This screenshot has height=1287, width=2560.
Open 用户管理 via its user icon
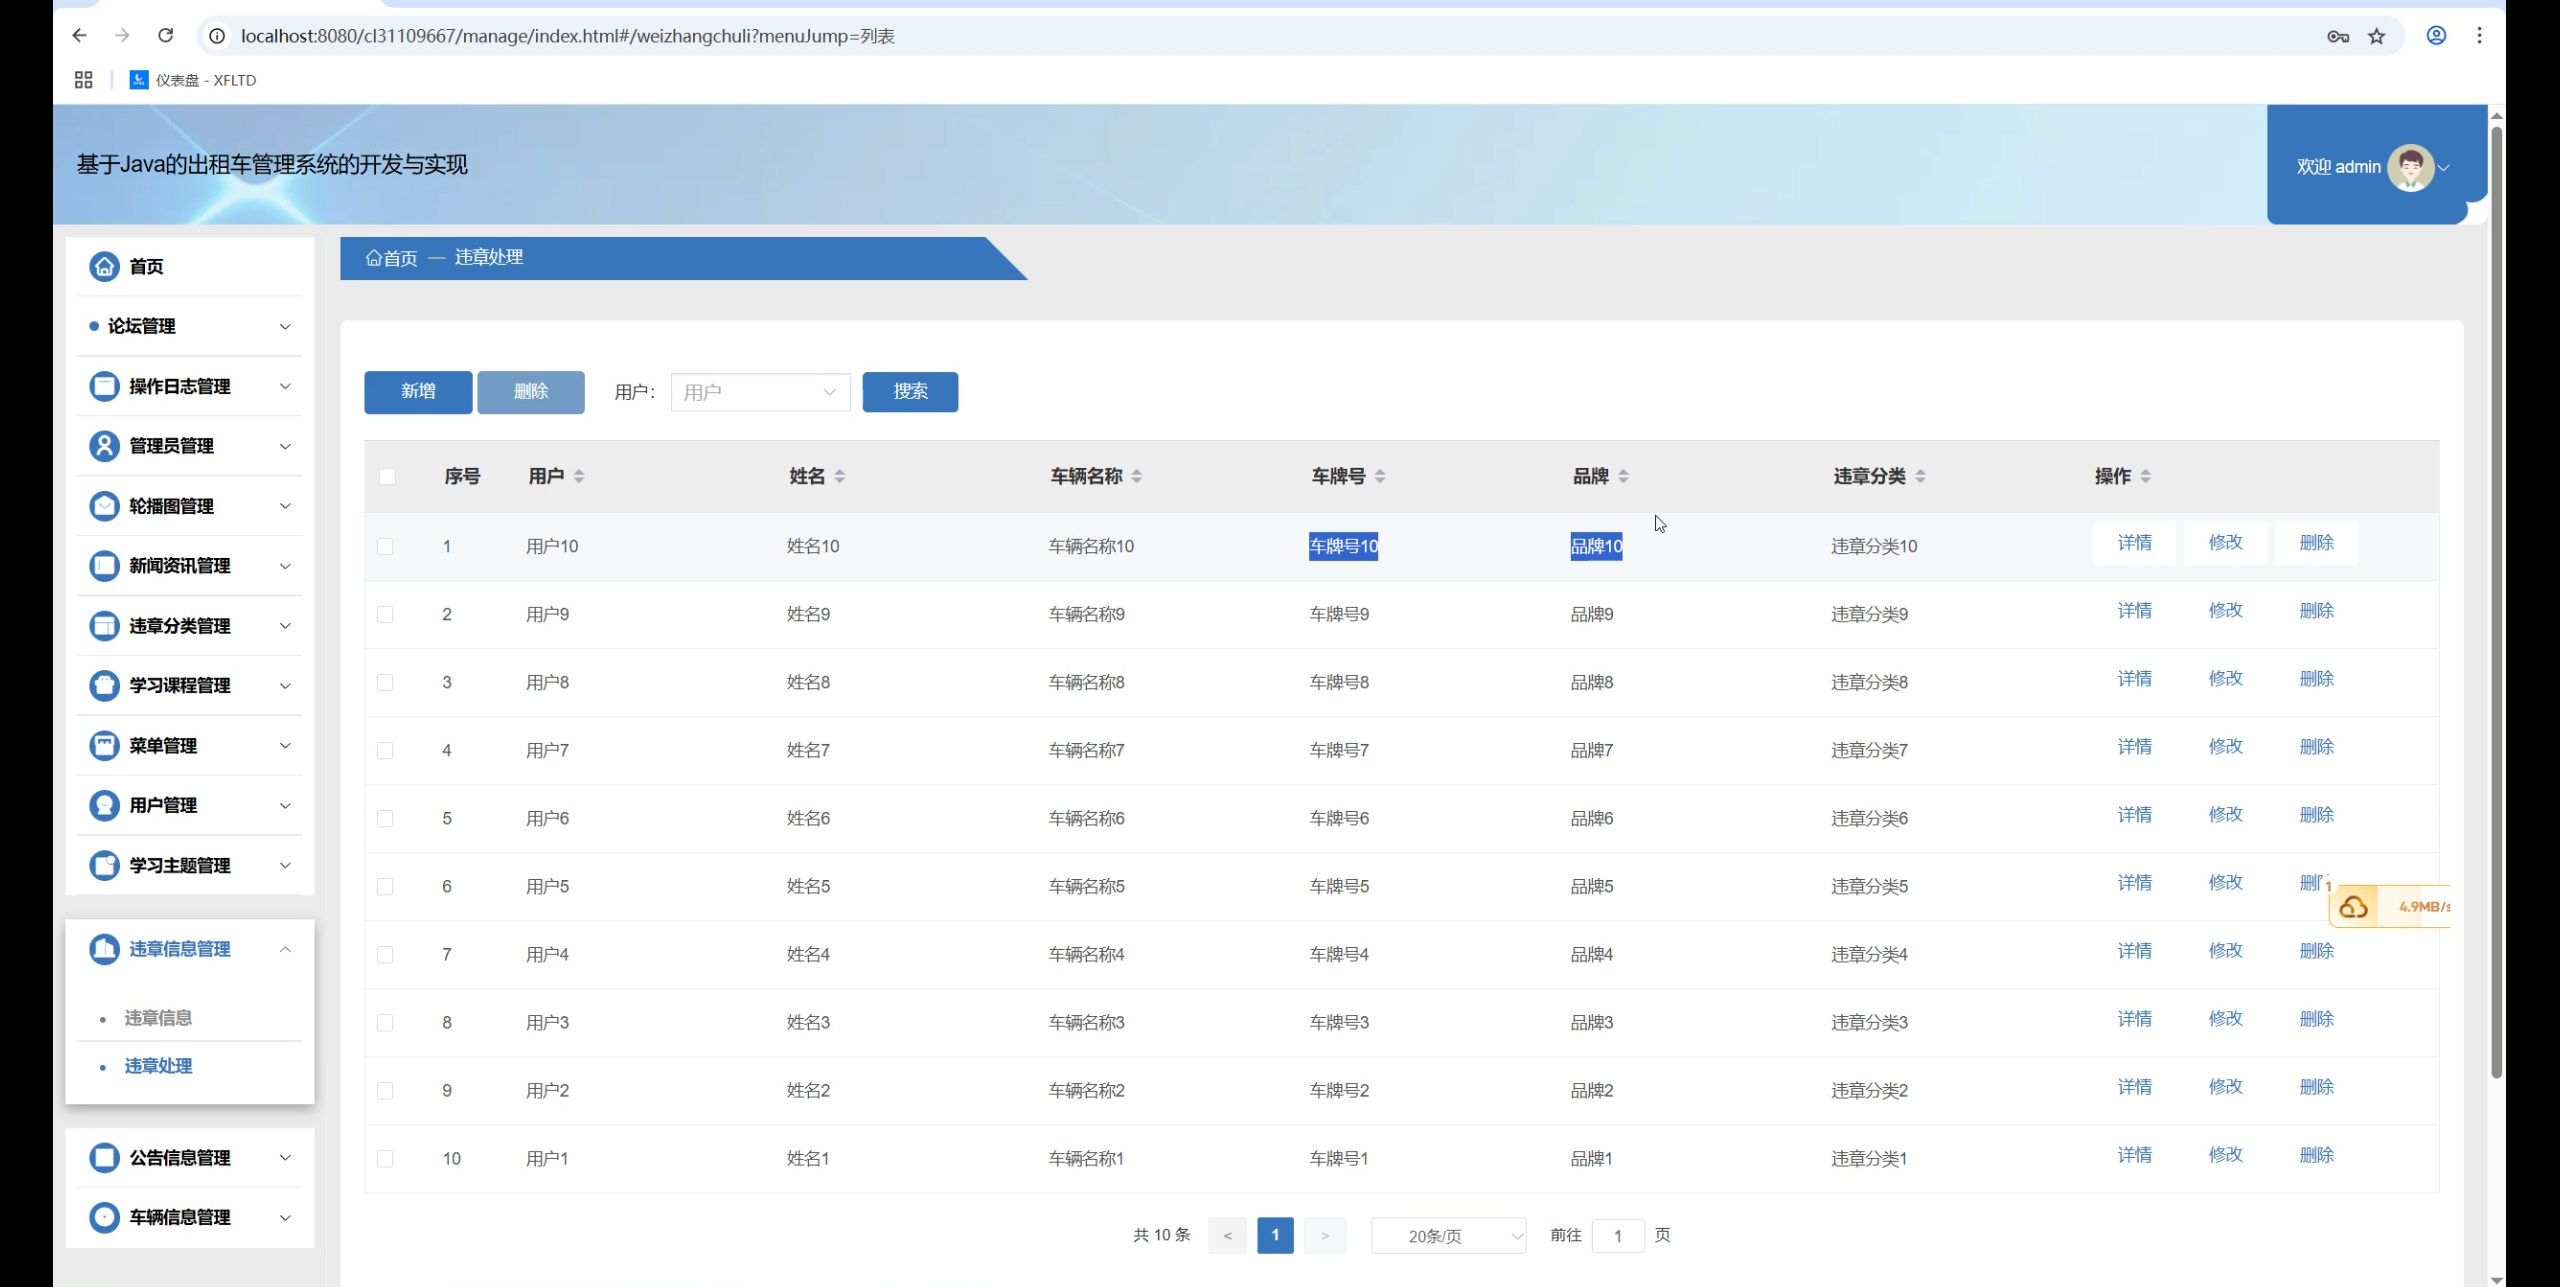tap(105, 805)
